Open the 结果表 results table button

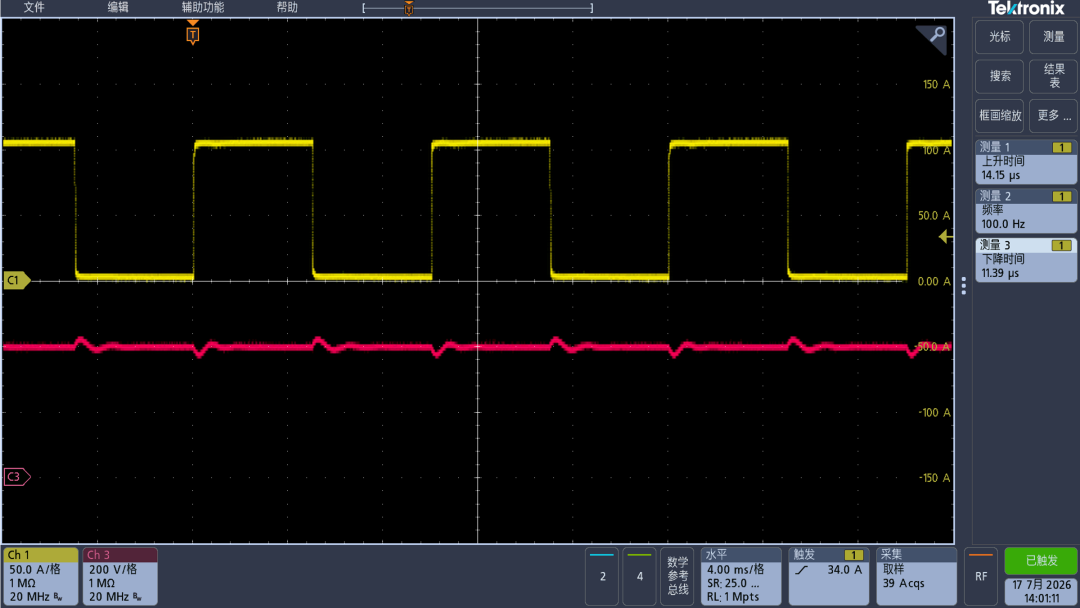(x=1053, y=76)
